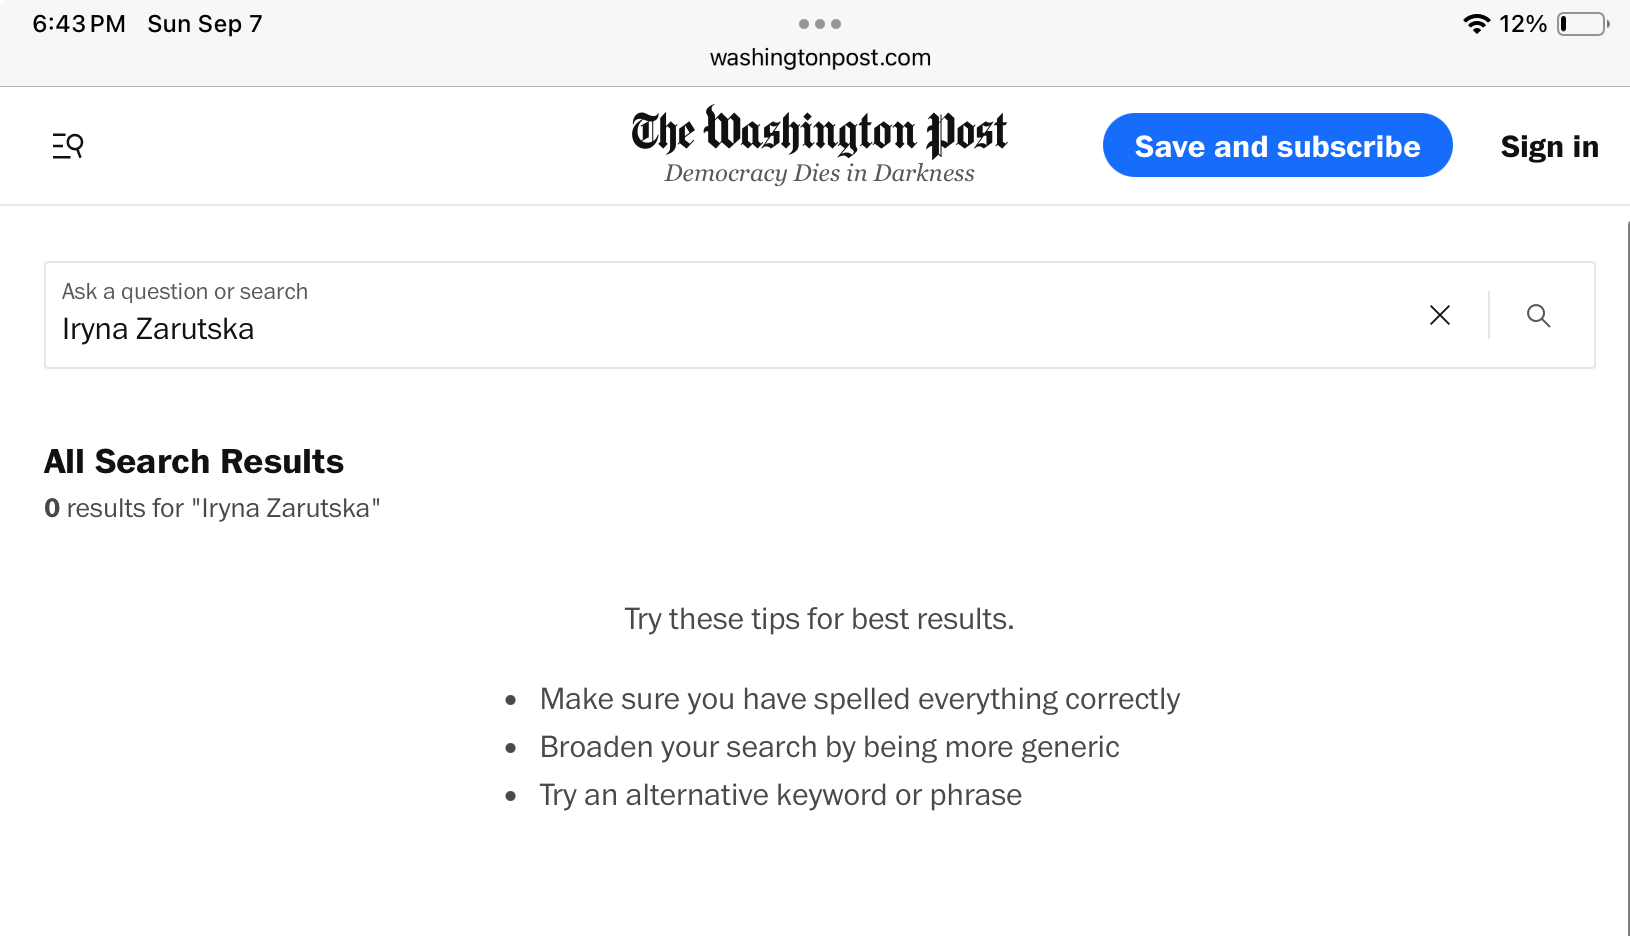
Task: Tap the battery indicator icon
Action: point(1583,24)
